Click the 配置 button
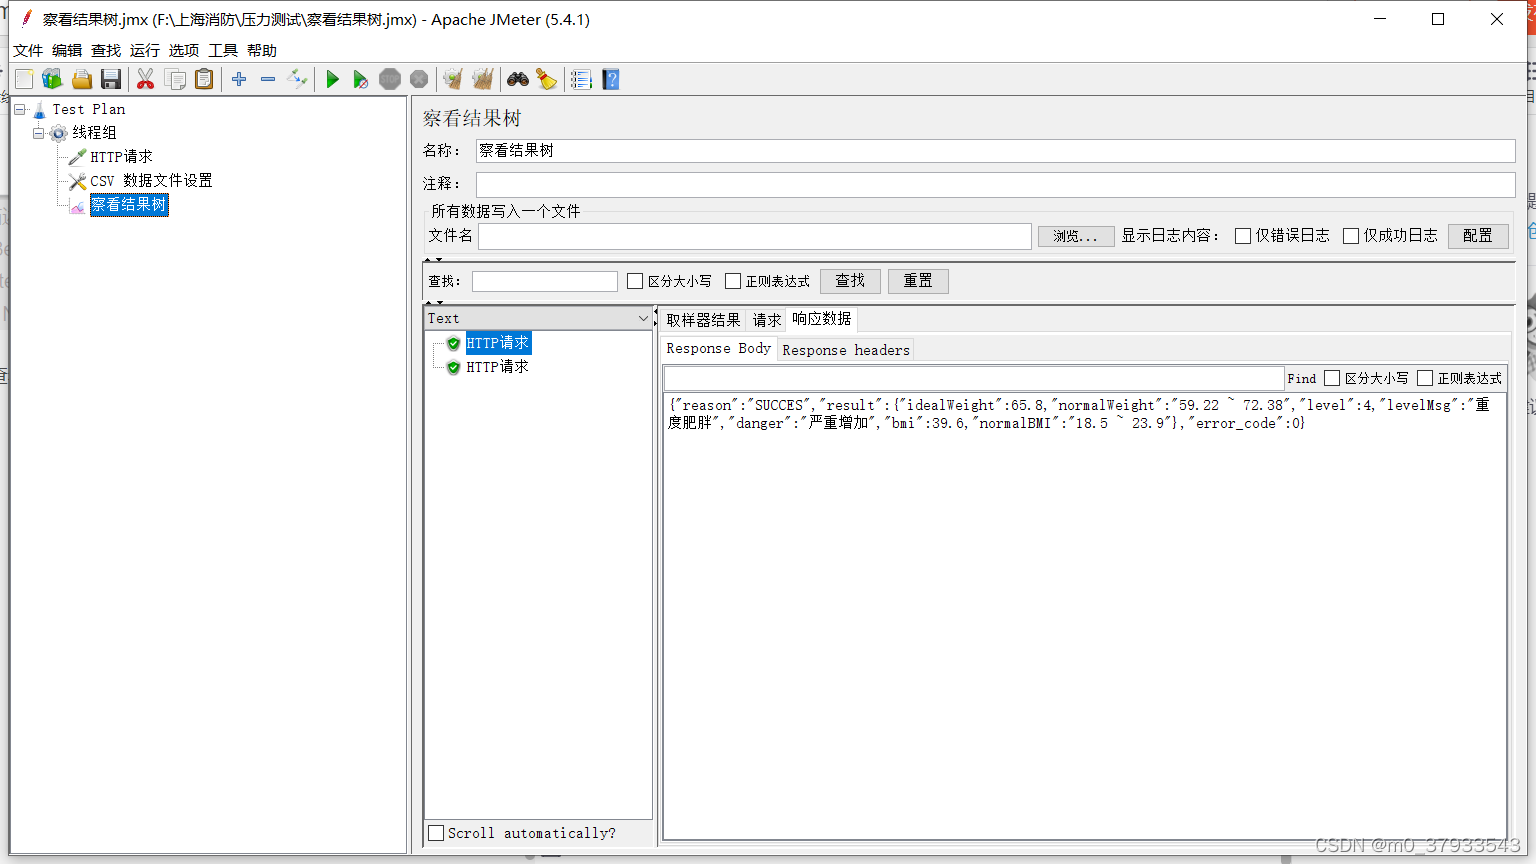Image resolution: width=1536 pixels, height=864 pixels. pos(1478,236)
